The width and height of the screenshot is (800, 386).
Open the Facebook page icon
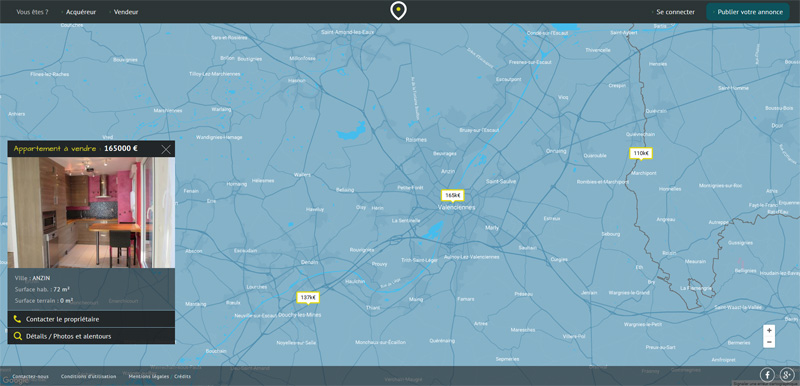767,375
